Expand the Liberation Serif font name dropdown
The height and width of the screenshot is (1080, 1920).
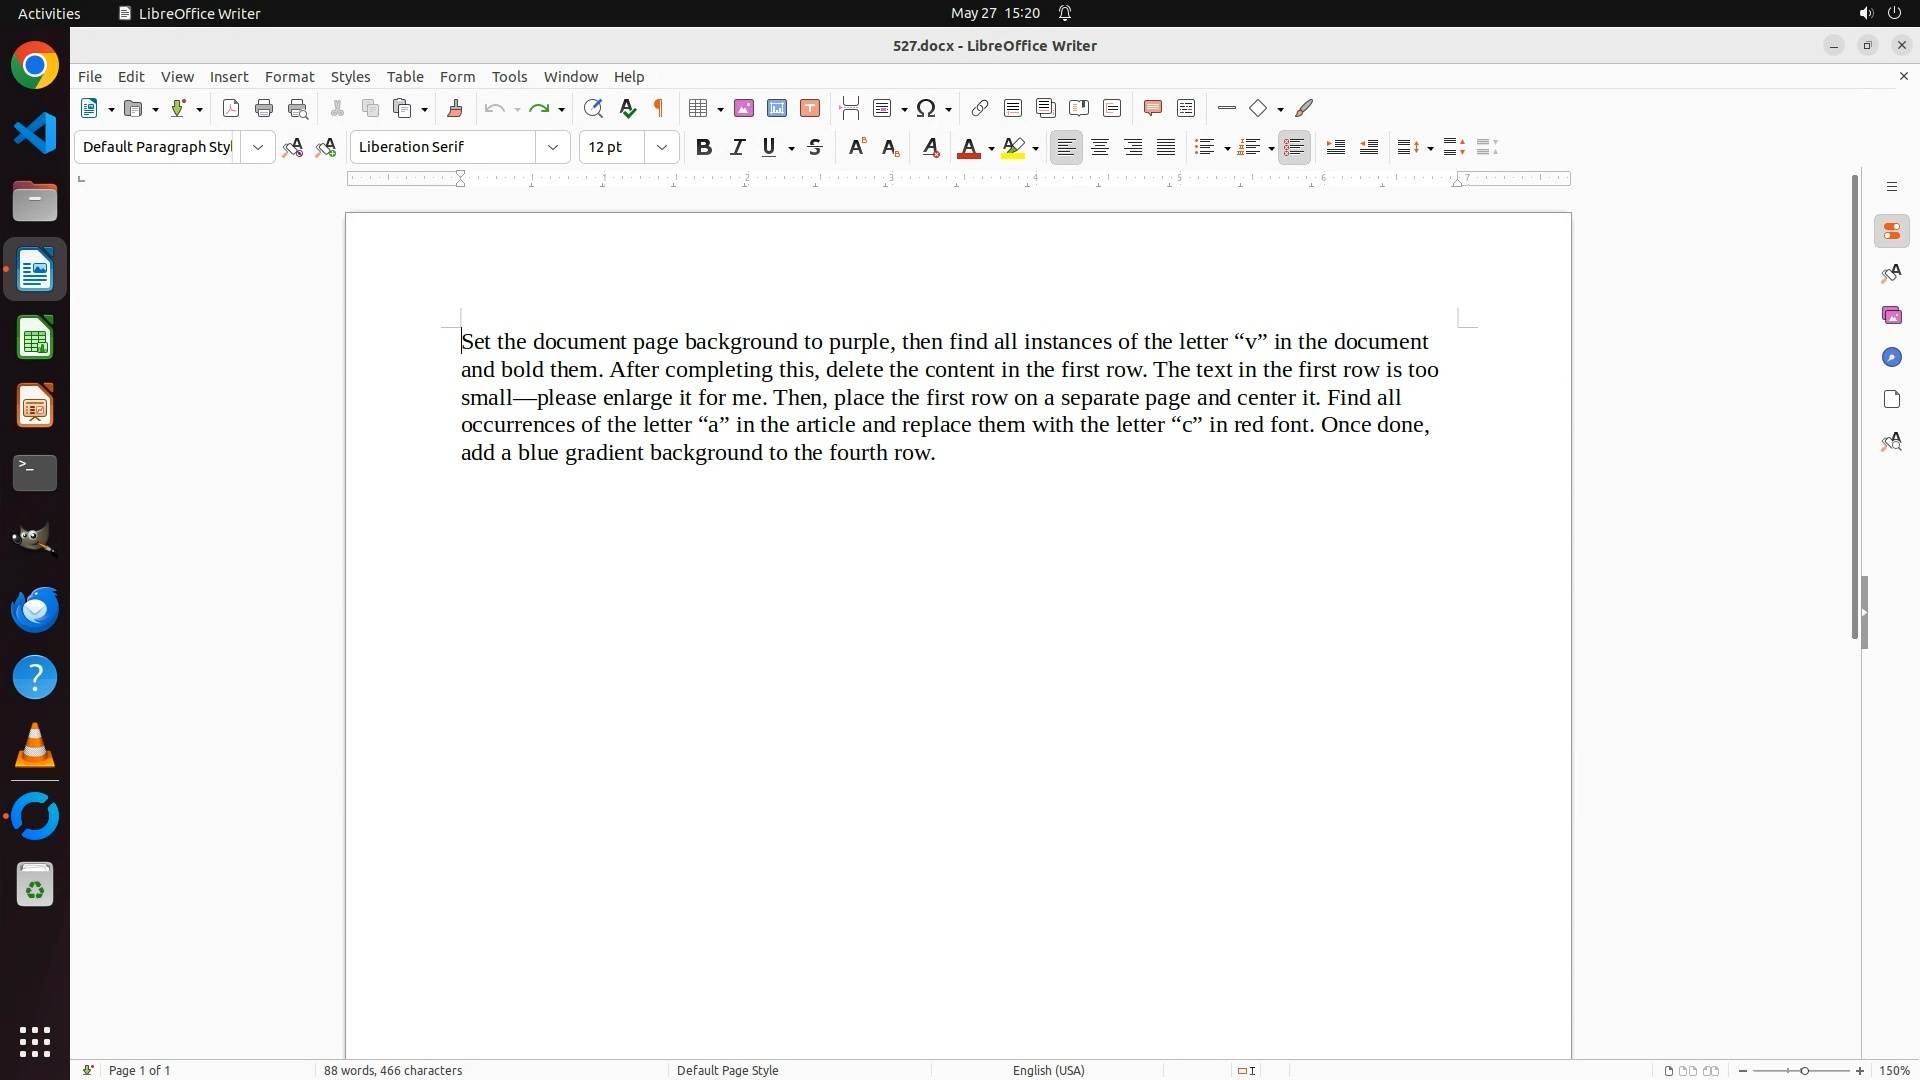(553, 147)
